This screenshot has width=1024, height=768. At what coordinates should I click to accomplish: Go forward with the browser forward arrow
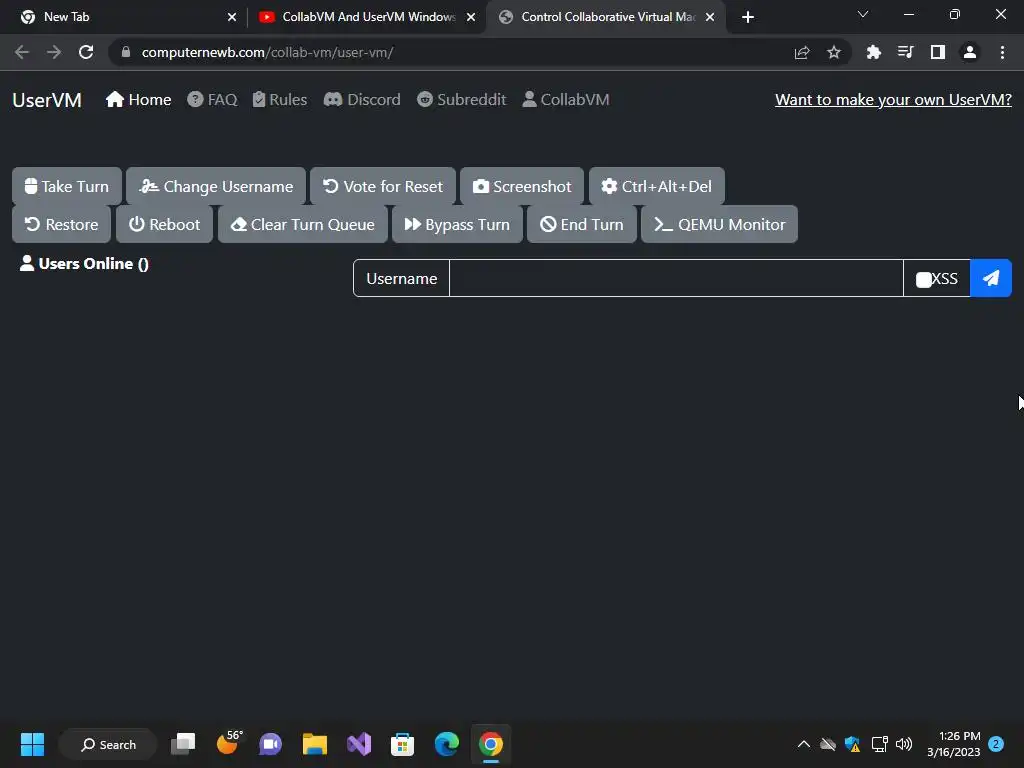pyautogui.click(x=54, y=52)
